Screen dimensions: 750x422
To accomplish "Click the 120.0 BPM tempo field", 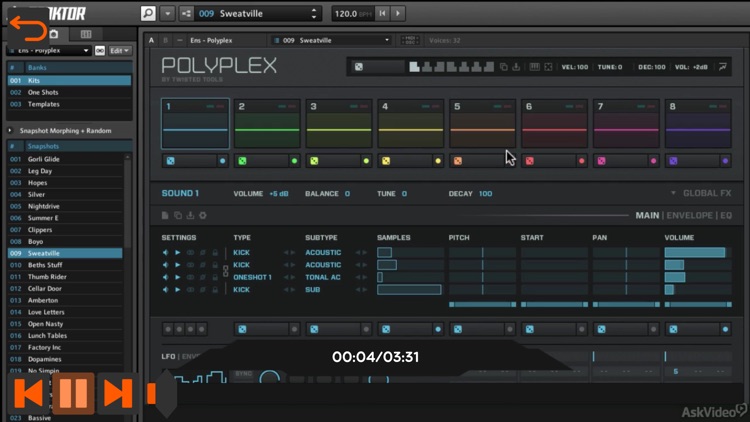I will coord(353,14).
